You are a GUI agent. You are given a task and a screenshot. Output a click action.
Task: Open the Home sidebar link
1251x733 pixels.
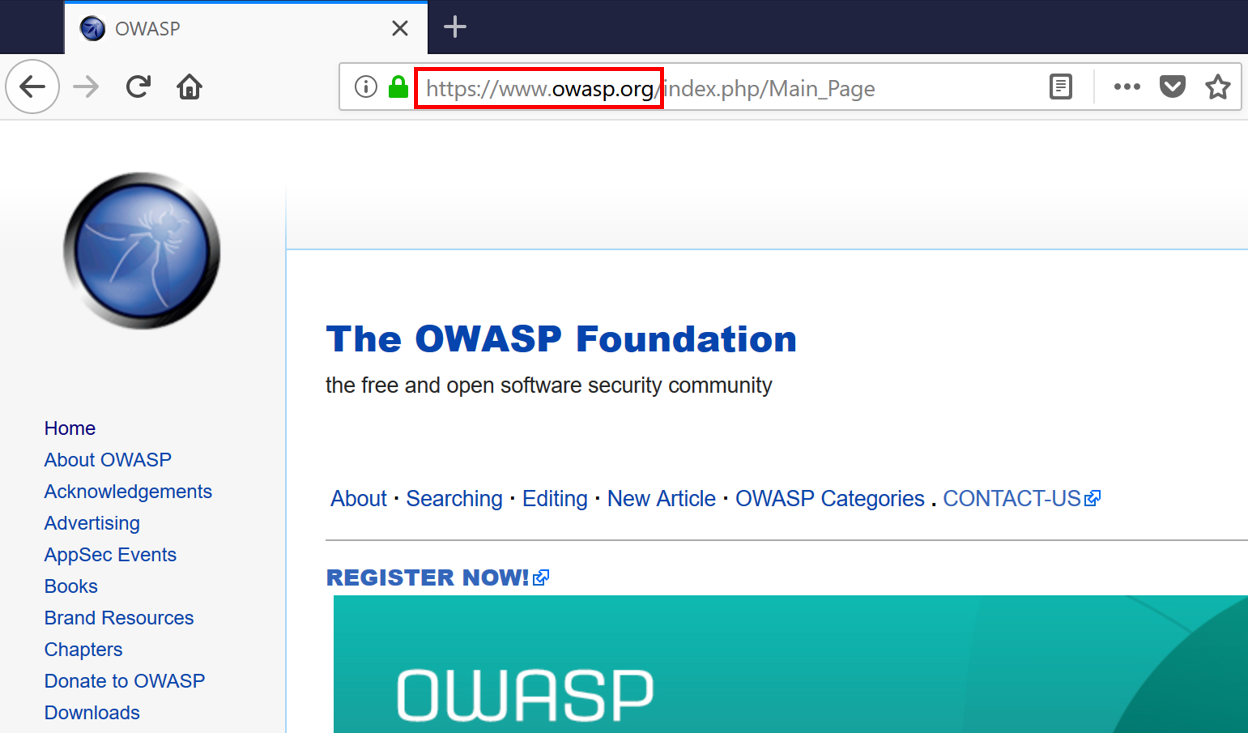(70, 428)
